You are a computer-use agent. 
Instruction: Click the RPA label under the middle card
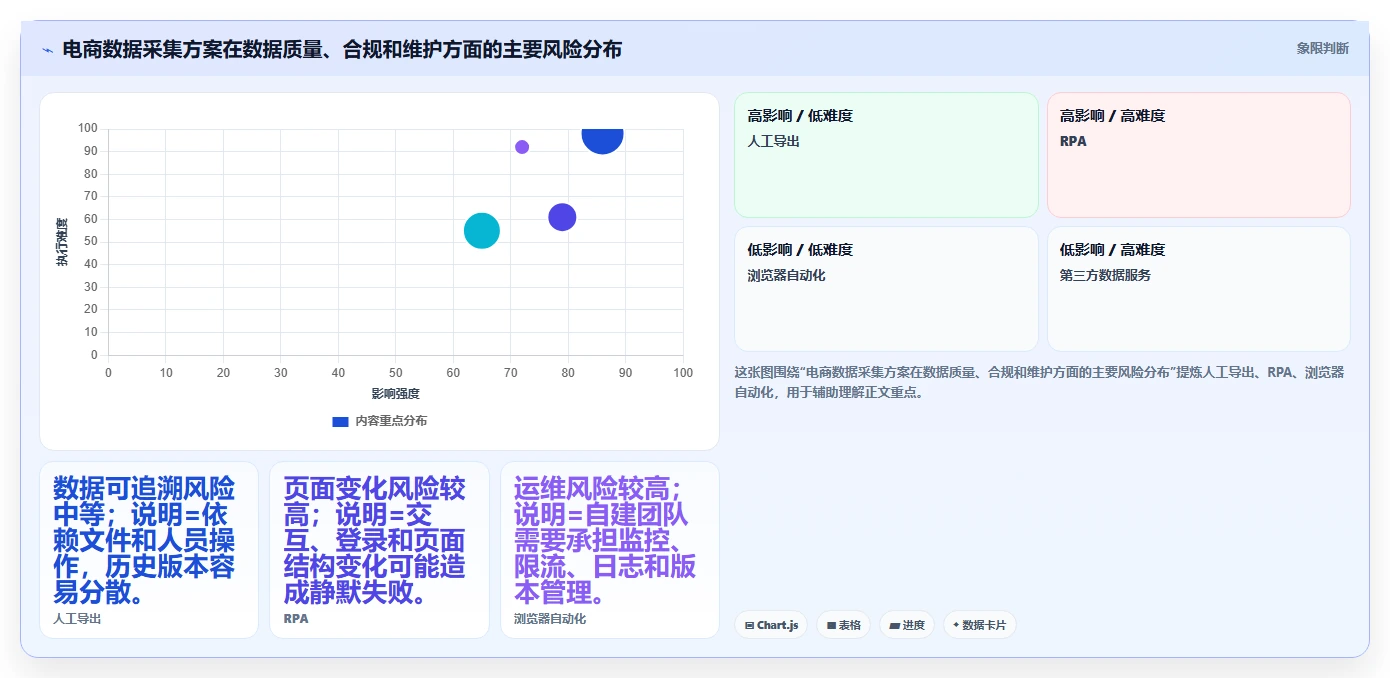(296, 619)
